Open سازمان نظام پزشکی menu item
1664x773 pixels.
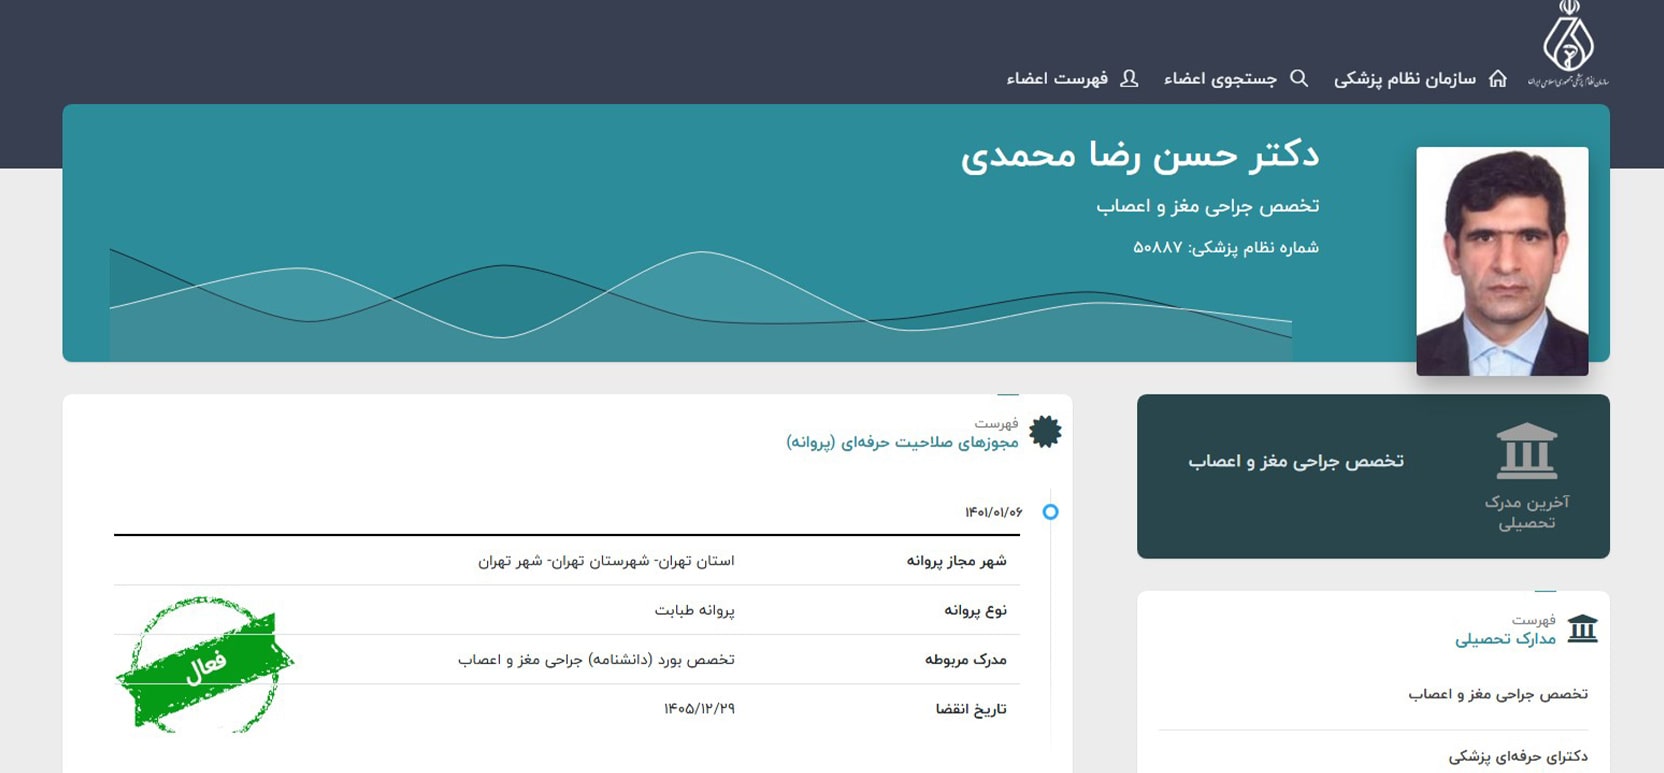(x=1405, y=78)
